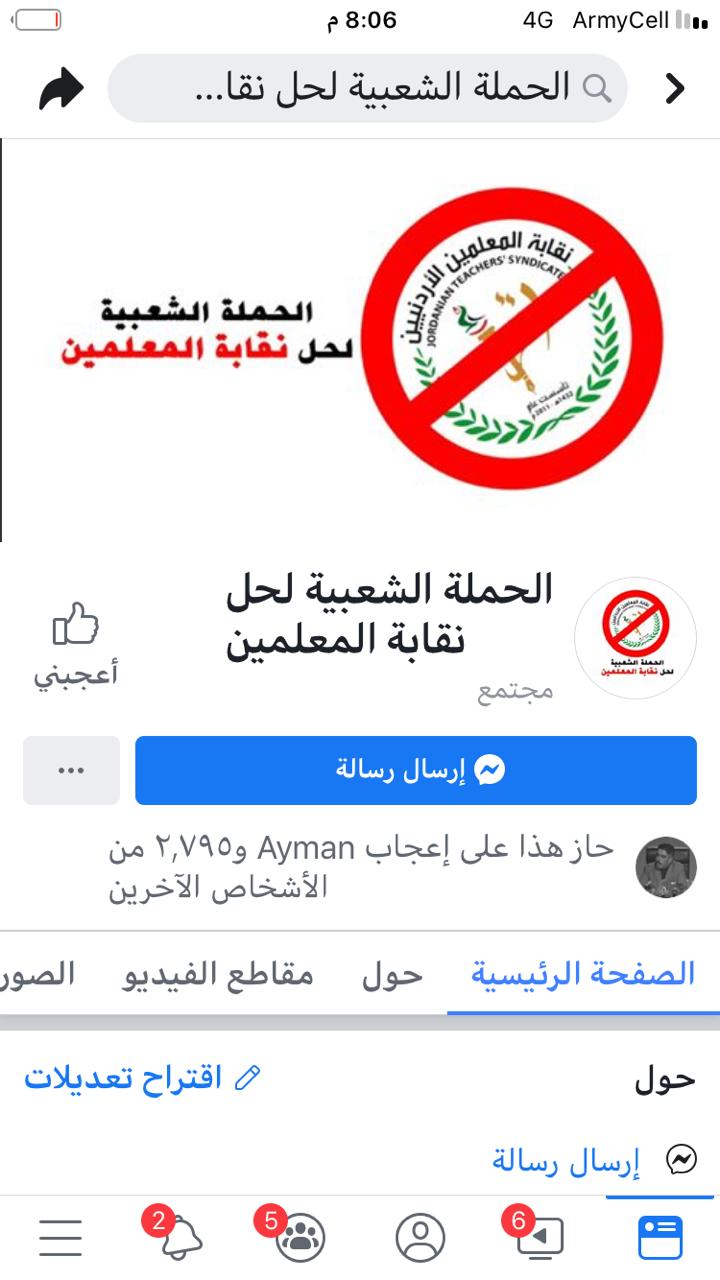Screen dimensions: 720x1280
Task: Switch to the مقاطع الفيديو tab
Action: (x=218, y=974)
